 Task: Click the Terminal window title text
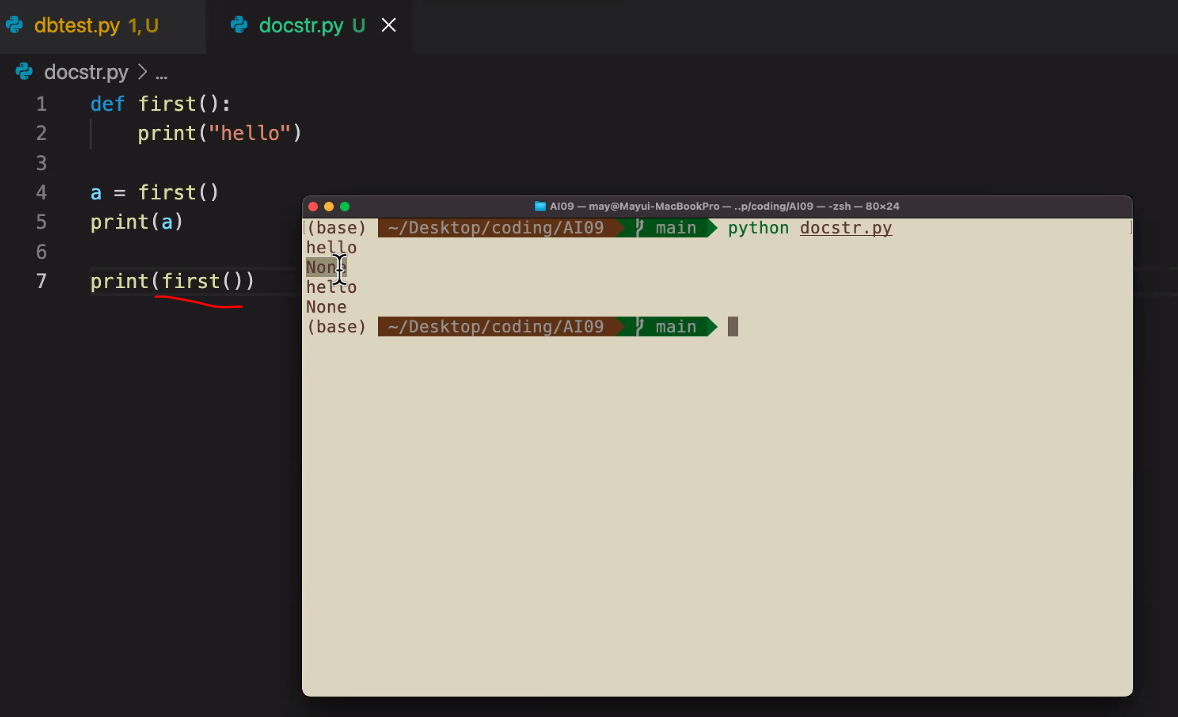[724, 207]
